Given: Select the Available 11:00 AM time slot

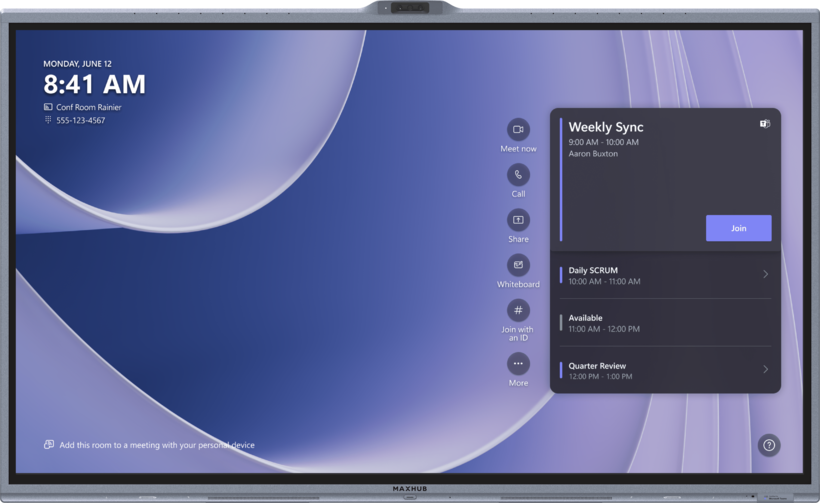Looking at the screenshot, I should (665, 323).
